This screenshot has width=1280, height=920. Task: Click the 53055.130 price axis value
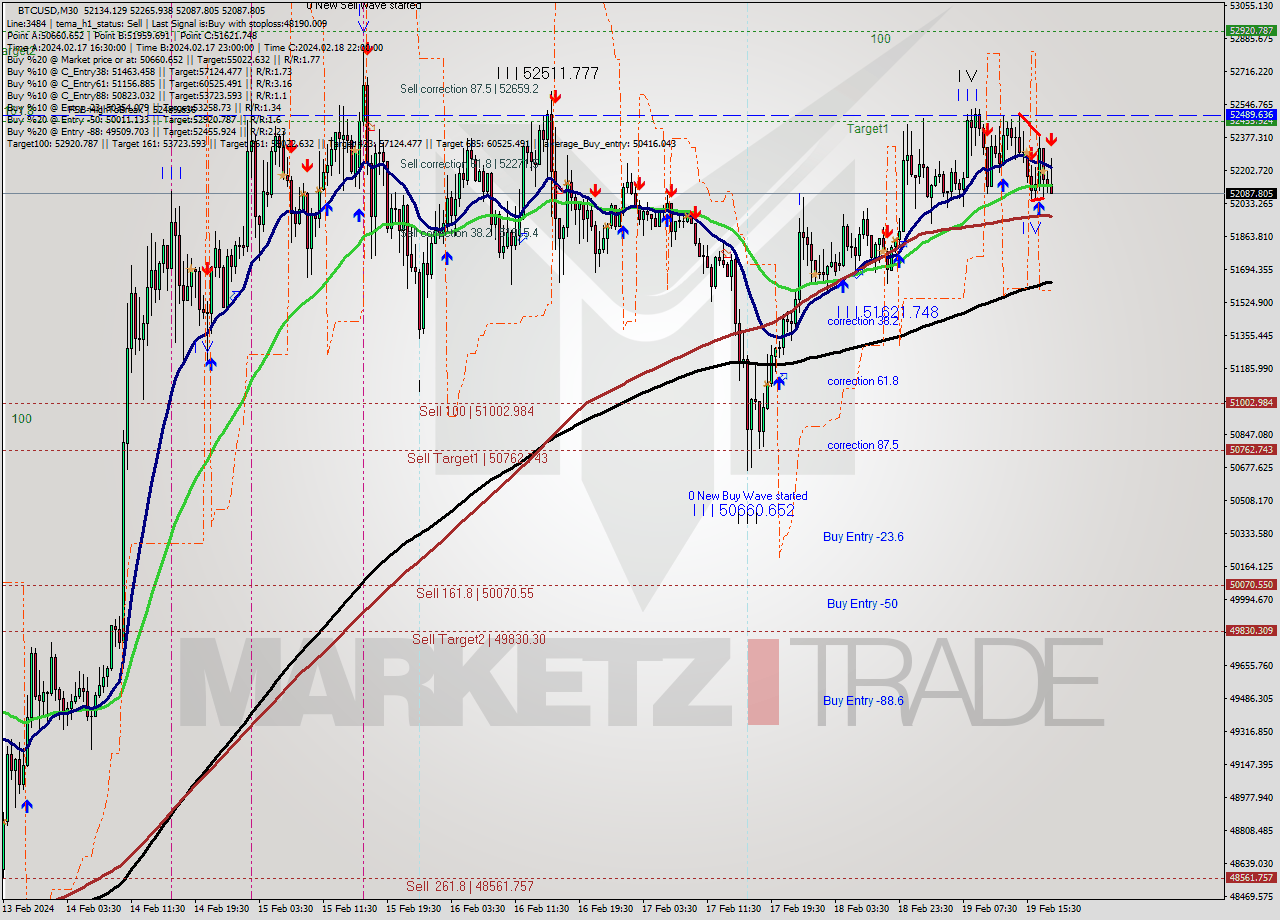coord(1251,5)
